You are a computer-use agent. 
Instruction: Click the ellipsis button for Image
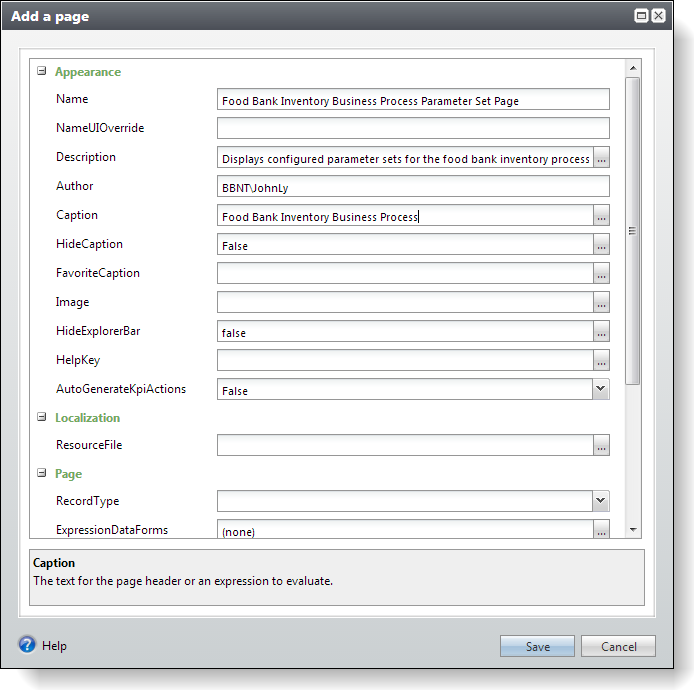[601, 302]
